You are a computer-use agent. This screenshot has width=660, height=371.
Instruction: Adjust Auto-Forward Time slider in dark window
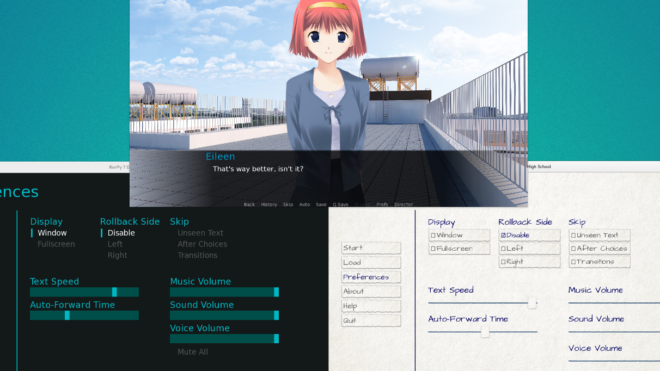coord(84,315)
